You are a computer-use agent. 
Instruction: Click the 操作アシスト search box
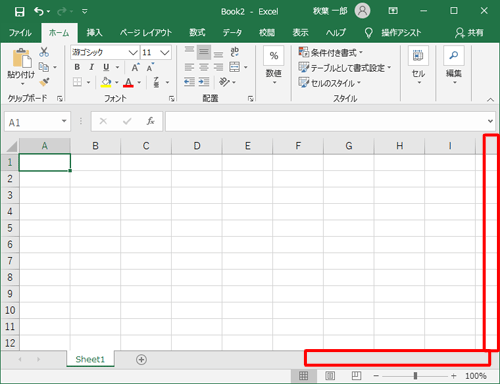click(393, 33)
